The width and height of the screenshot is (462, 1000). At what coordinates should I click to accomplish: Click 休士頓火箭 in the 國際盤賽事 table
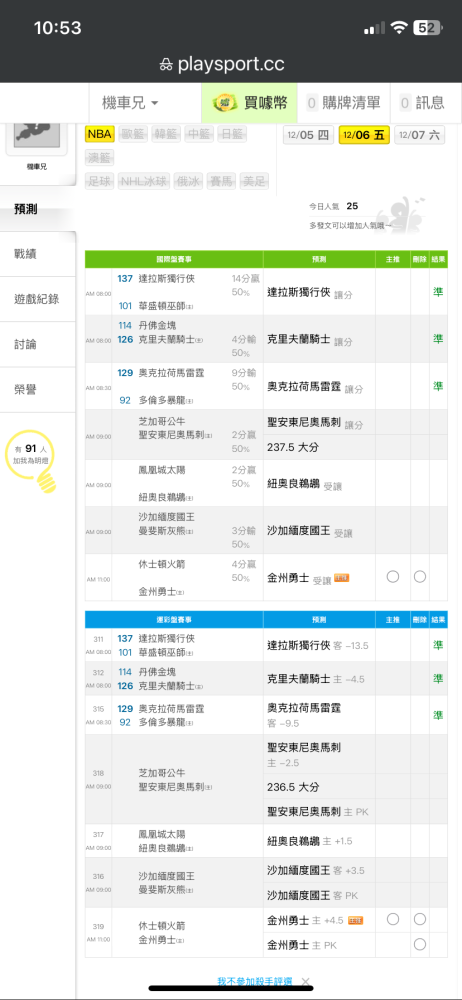pos(162,564)
